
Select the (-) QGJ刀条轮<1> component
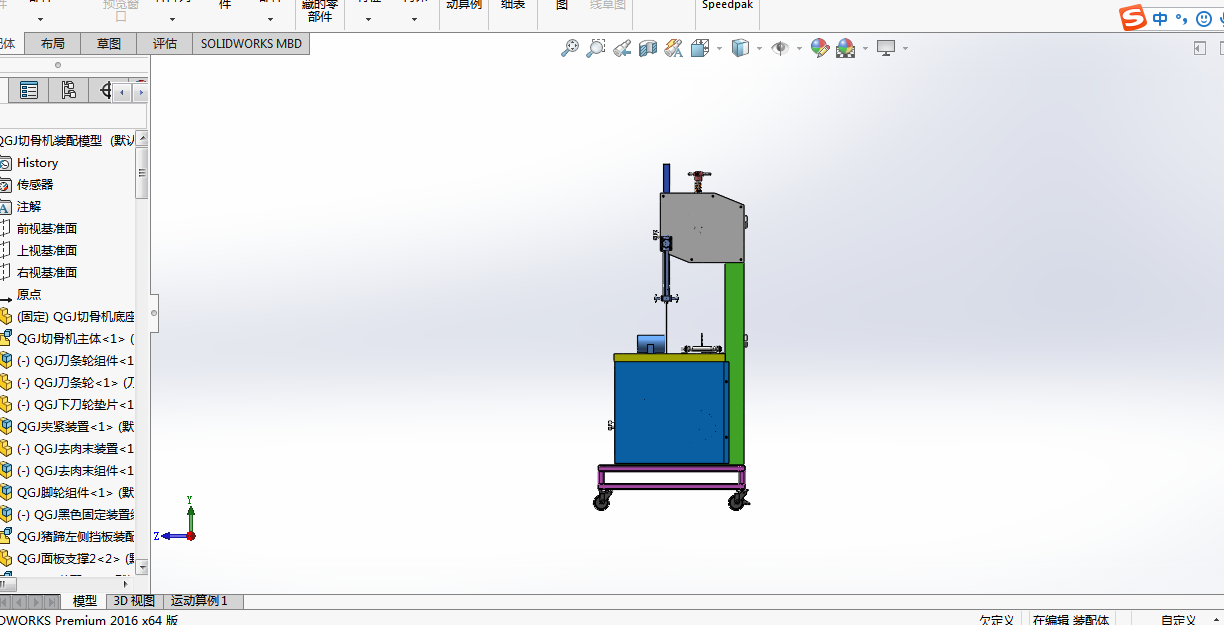coord(75,383)
